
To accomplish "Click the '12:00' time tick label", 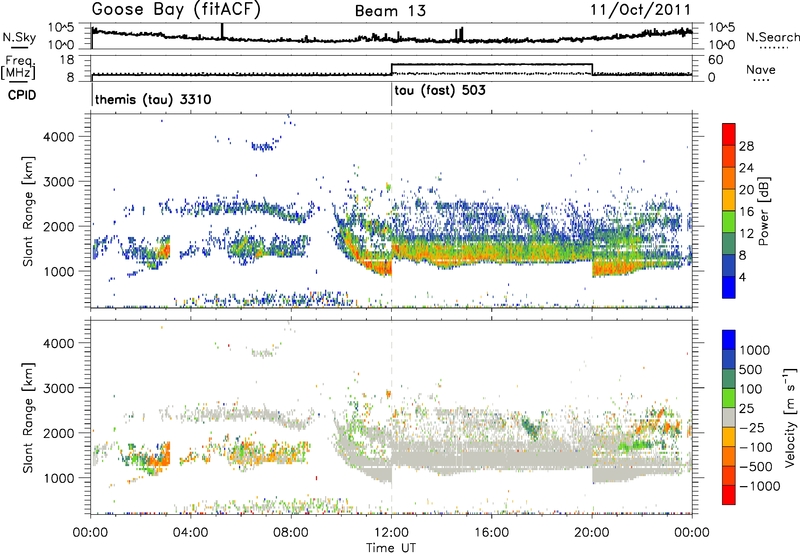I will [391, 532].
